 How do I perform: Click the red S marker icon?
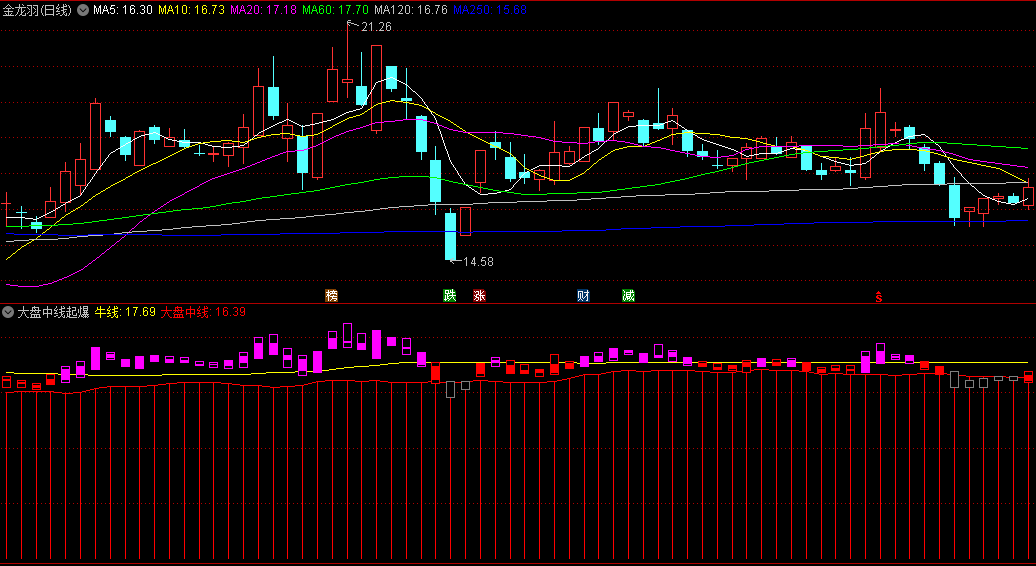(879, 297)
